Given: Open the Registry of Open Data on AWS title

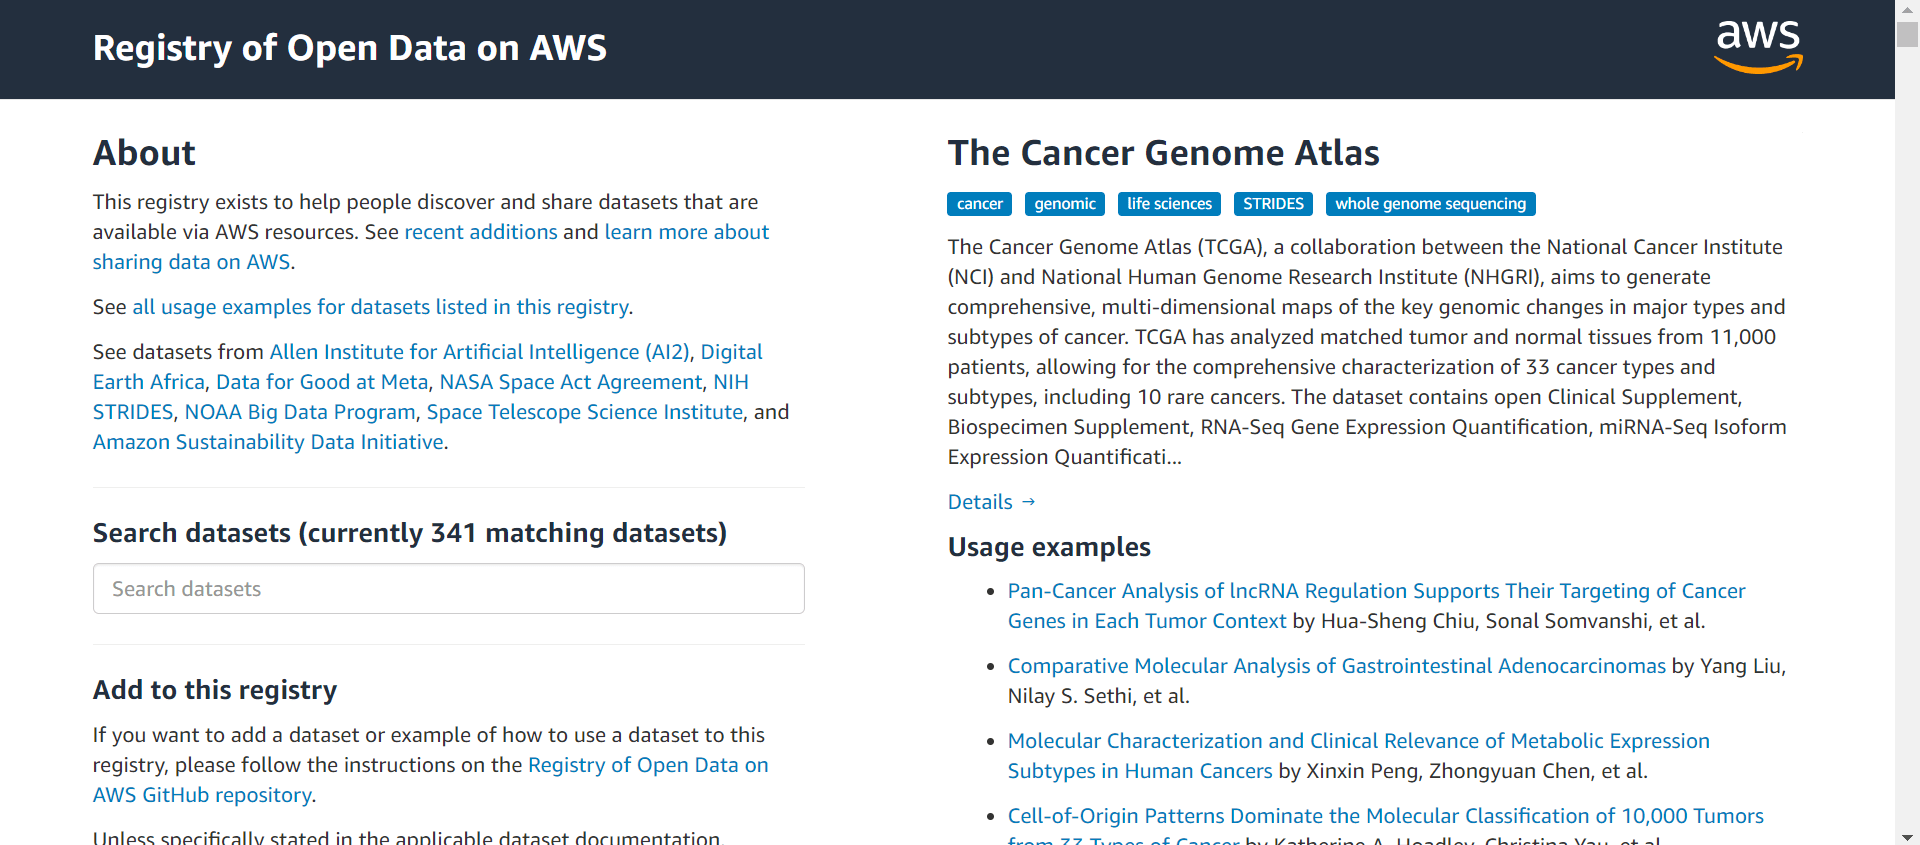Looking at the screenshot, I should click(x=349, y=48).
